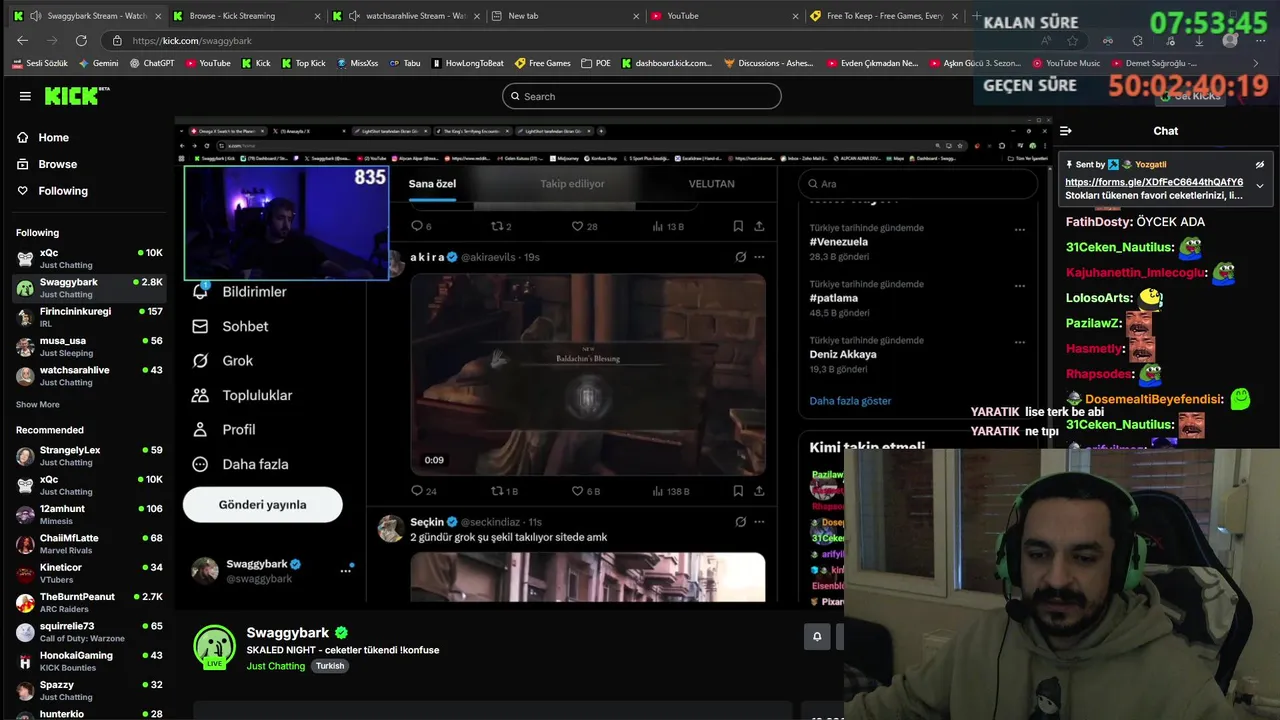The image size is (1280, 720).
Task: Click the Gönderi yayınla button in streamed X
Action: pos(262,505)
